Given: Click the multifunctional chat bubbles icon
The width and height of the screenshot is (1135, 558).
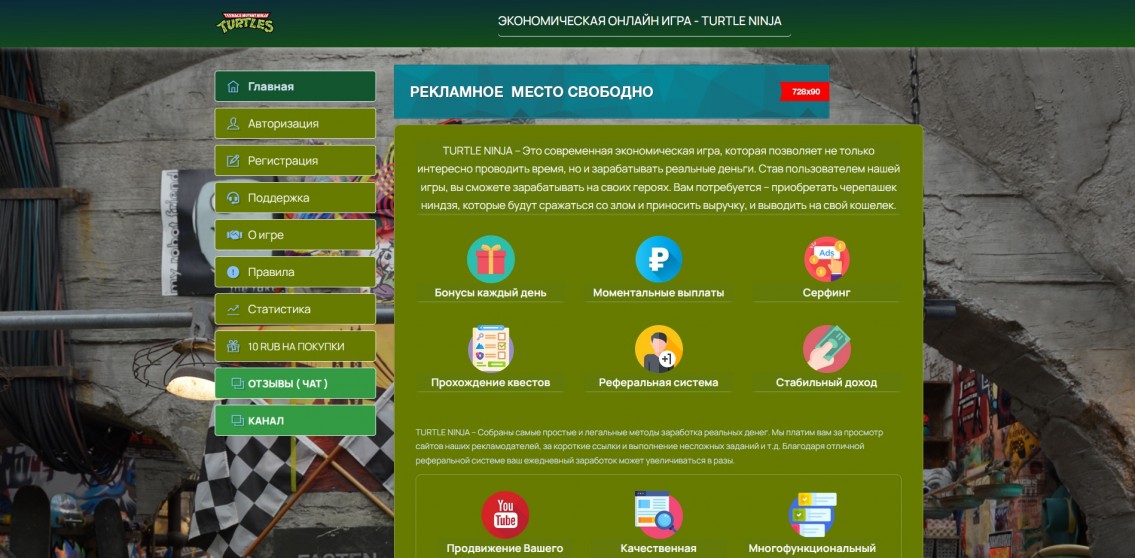Looking at the screenshot, I should (812, 514).
